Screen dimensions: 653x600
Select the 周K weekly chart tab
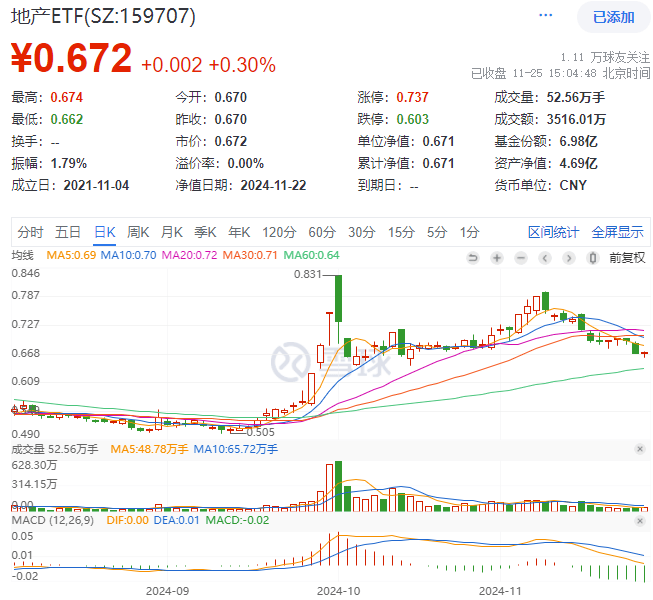click(138, 232)
